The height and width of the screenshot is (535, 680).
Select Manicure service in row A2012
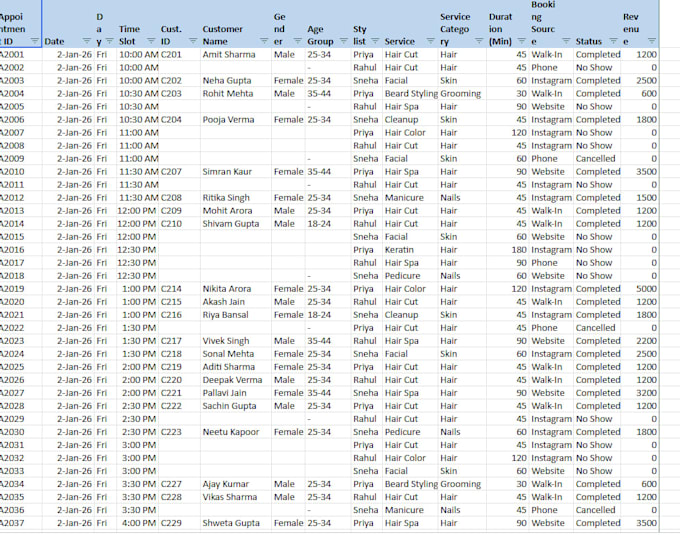[x=410, y=198]
